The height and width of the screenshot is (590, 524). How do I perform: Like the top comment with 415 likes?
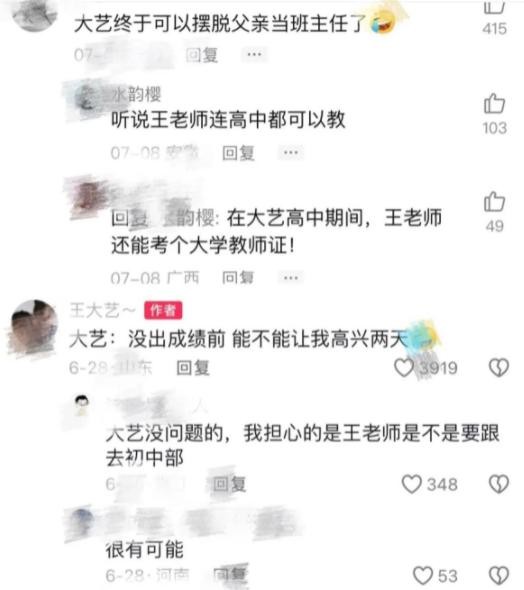pyautogui.click(x=494, y=7)
